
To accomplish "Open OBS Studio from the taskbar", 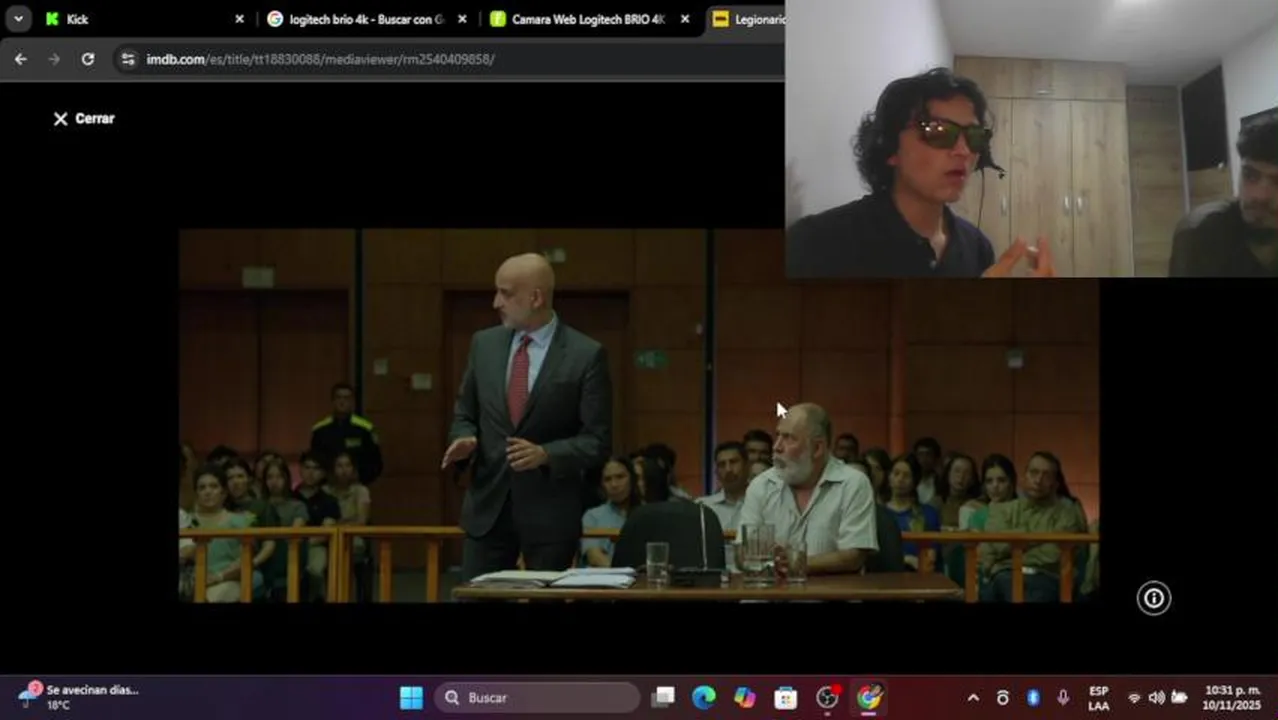I will click(827, 697).
